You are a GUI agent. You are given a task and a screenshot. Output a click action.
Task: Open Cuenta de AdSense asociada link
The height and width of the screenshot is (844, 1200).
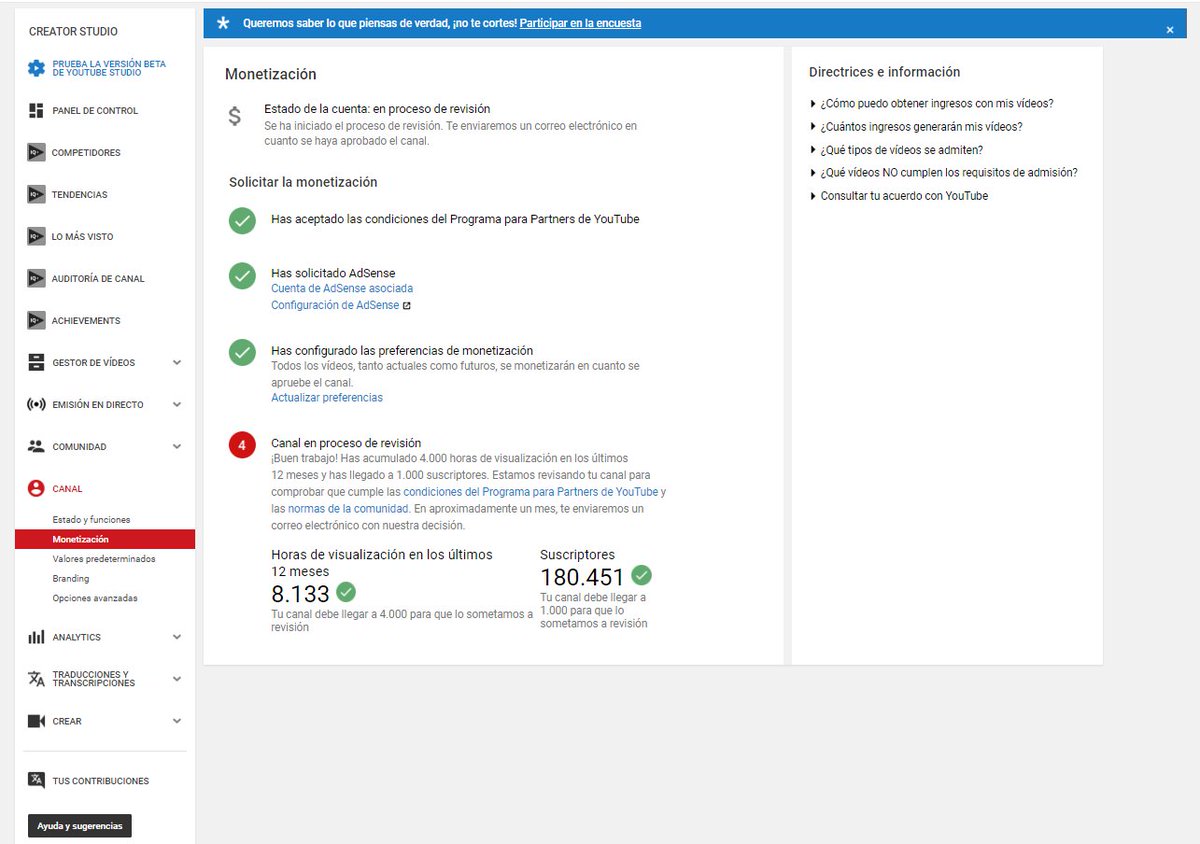[342, 289]
